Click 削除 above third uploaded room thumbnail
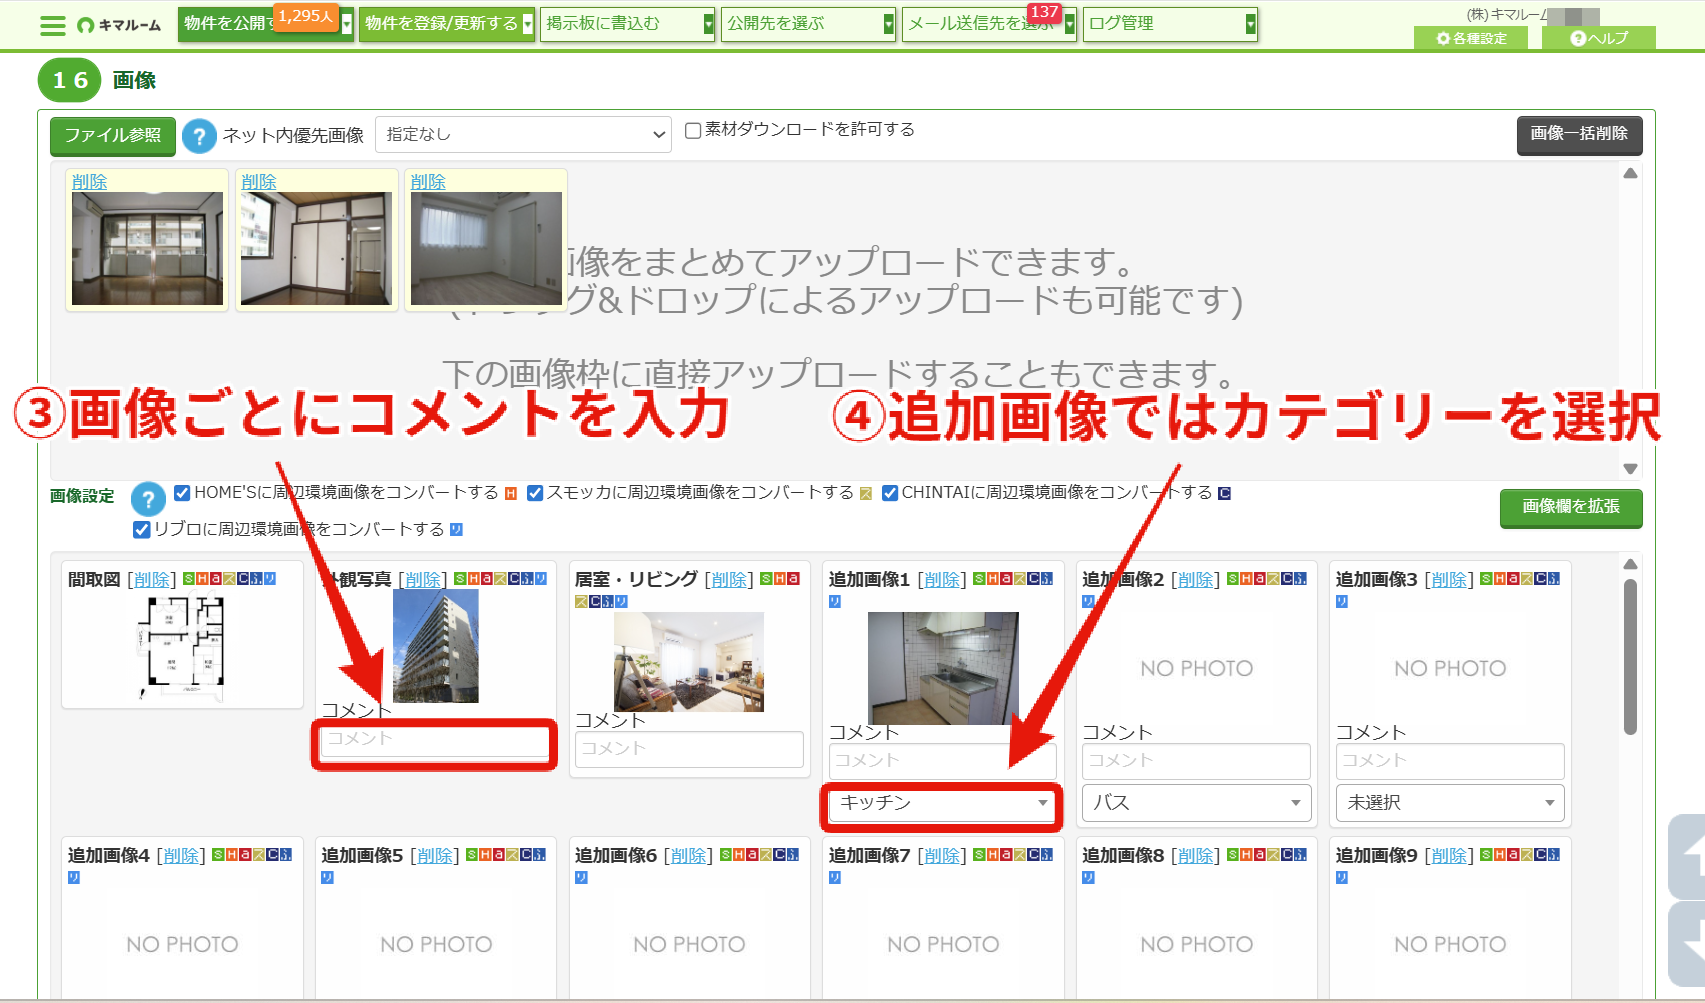This screenshot has width=1705, height=1003. click(x=428, y=182)
